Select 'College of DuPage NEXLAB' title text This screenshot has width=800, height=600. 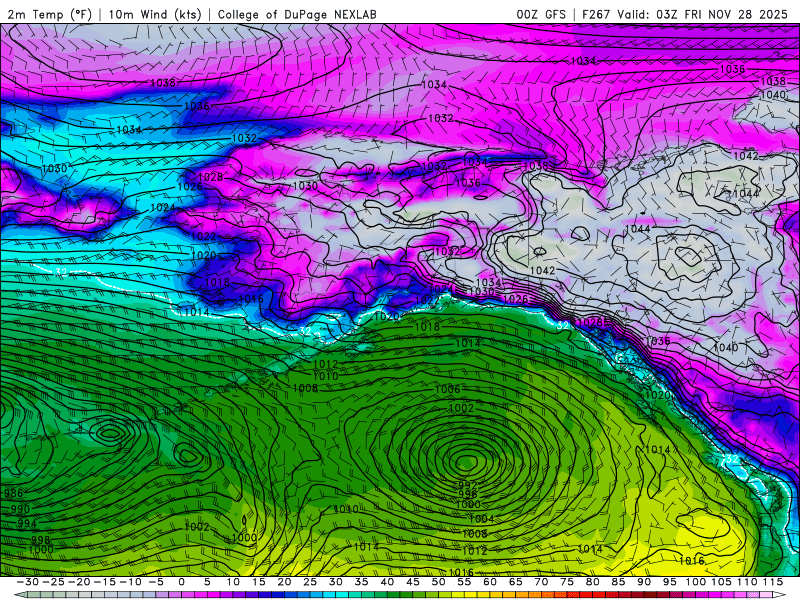297,14
